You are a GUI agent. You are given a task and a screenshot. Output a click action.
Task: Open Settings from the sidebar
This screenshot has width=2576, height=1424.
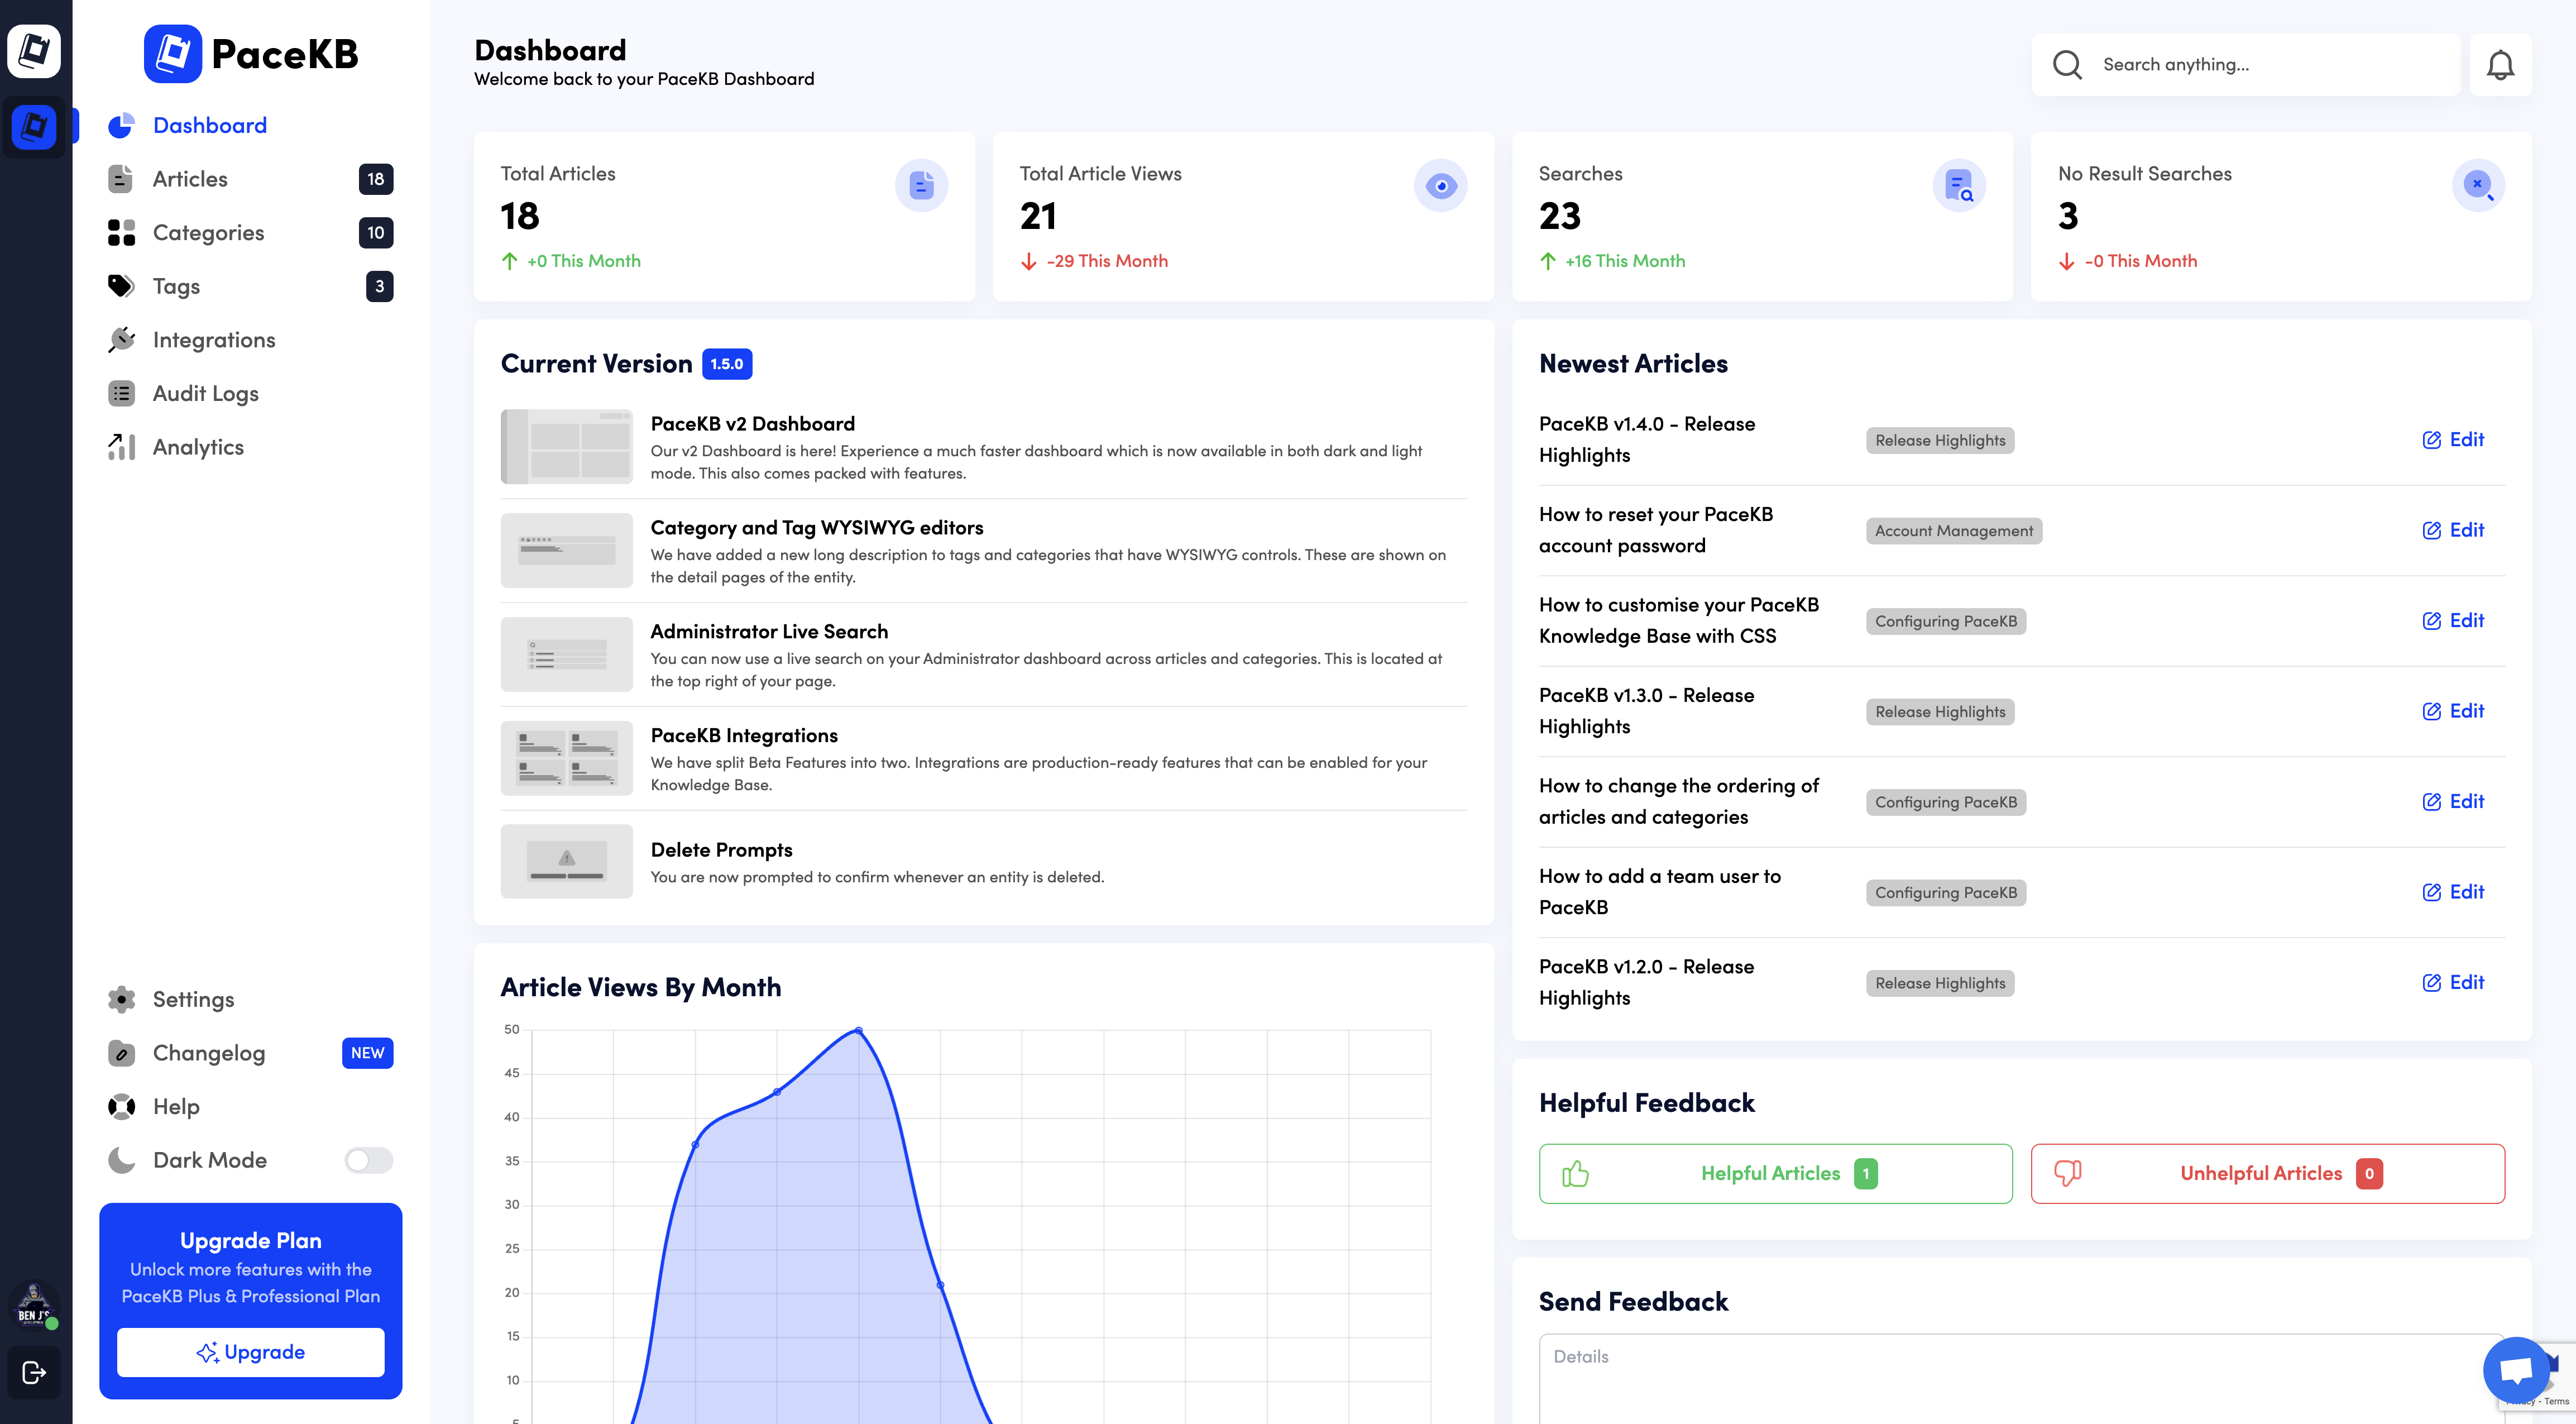pos(193,999)
